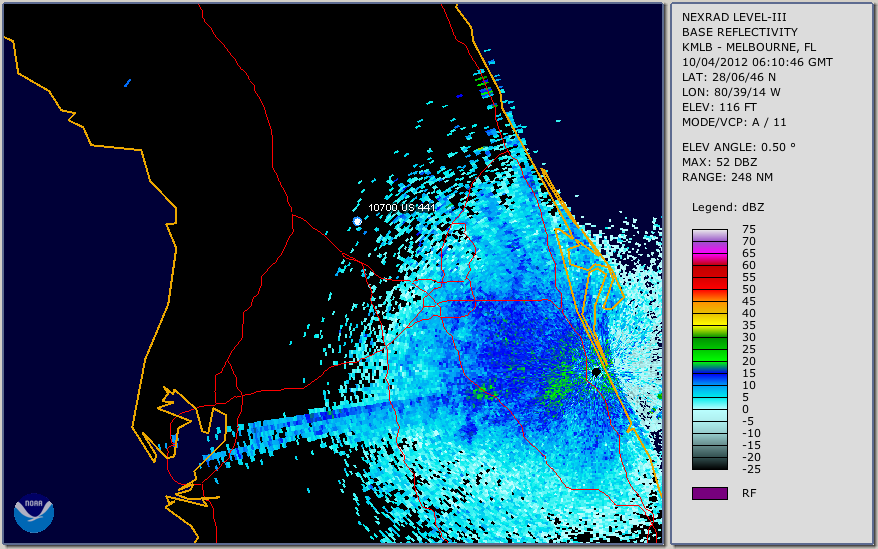
Task: Click "KMLB - MELBOURNE, FL" text
Action: click(749, 47)
